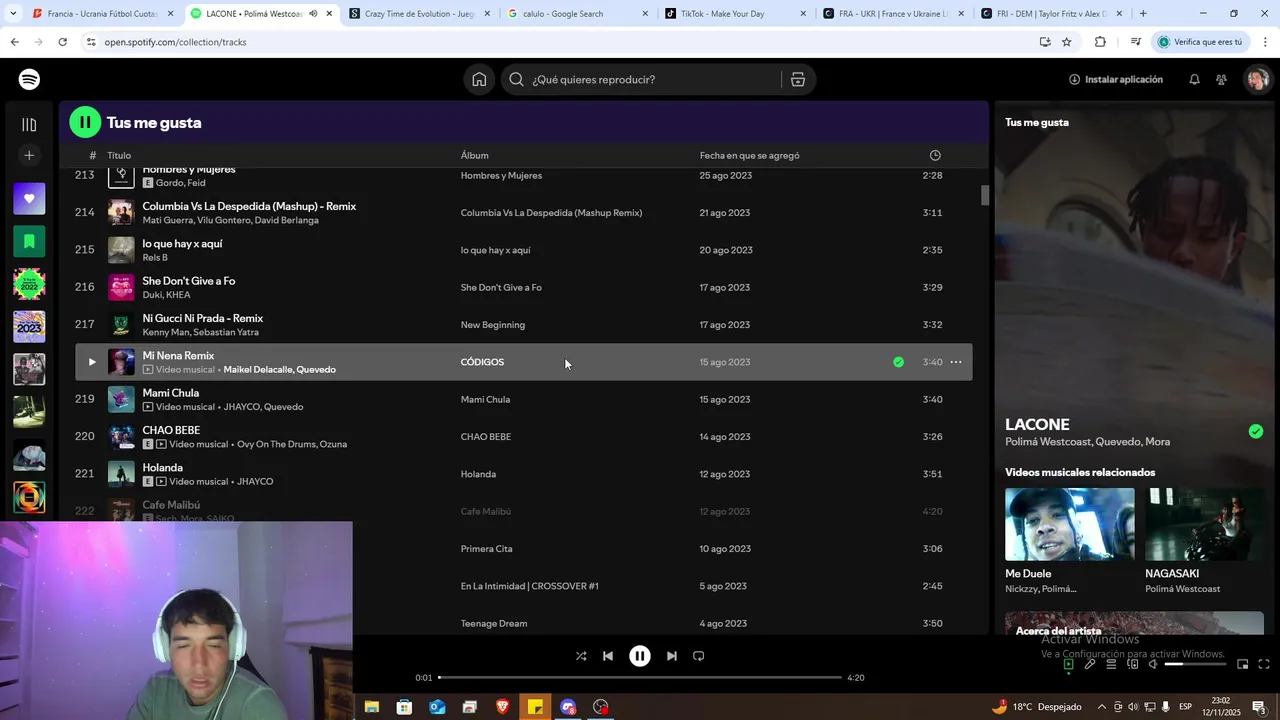Open Liked Songs heart playlist in sidebar
Viewport: 1280px width, 720px height.
click(29, 199)
